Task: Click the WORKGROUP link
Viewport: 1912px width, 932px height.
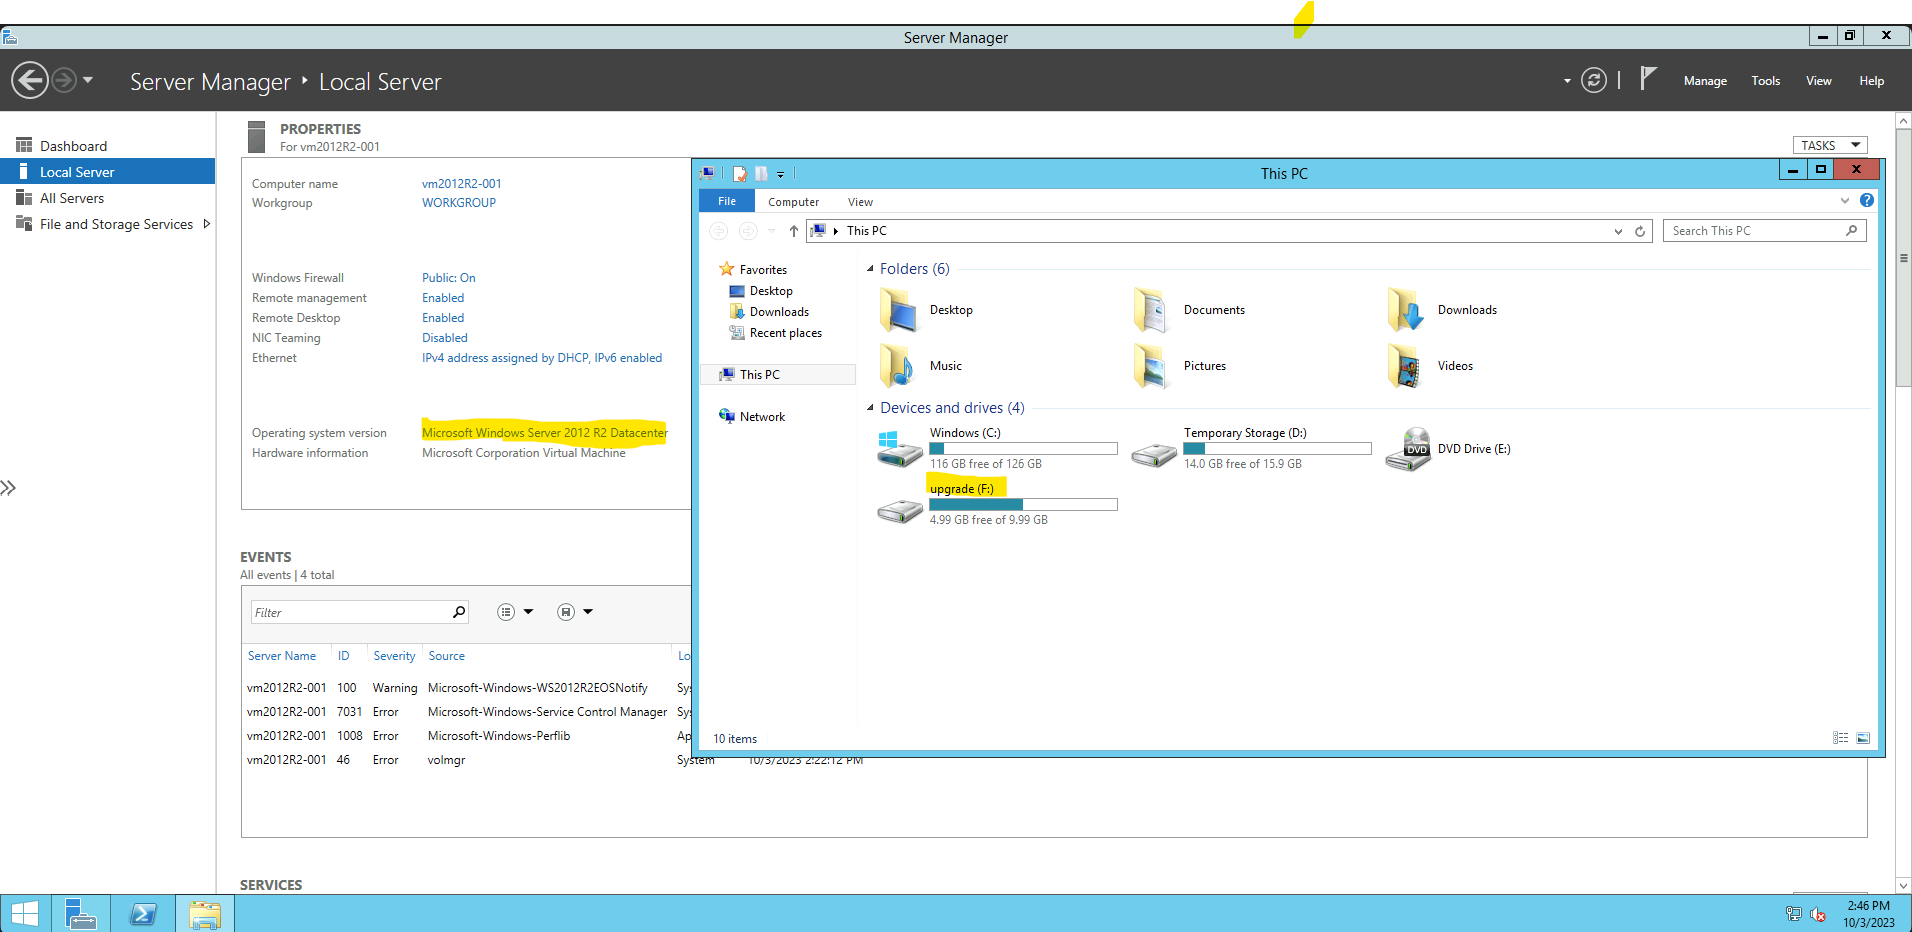Action: pos(459,203)
